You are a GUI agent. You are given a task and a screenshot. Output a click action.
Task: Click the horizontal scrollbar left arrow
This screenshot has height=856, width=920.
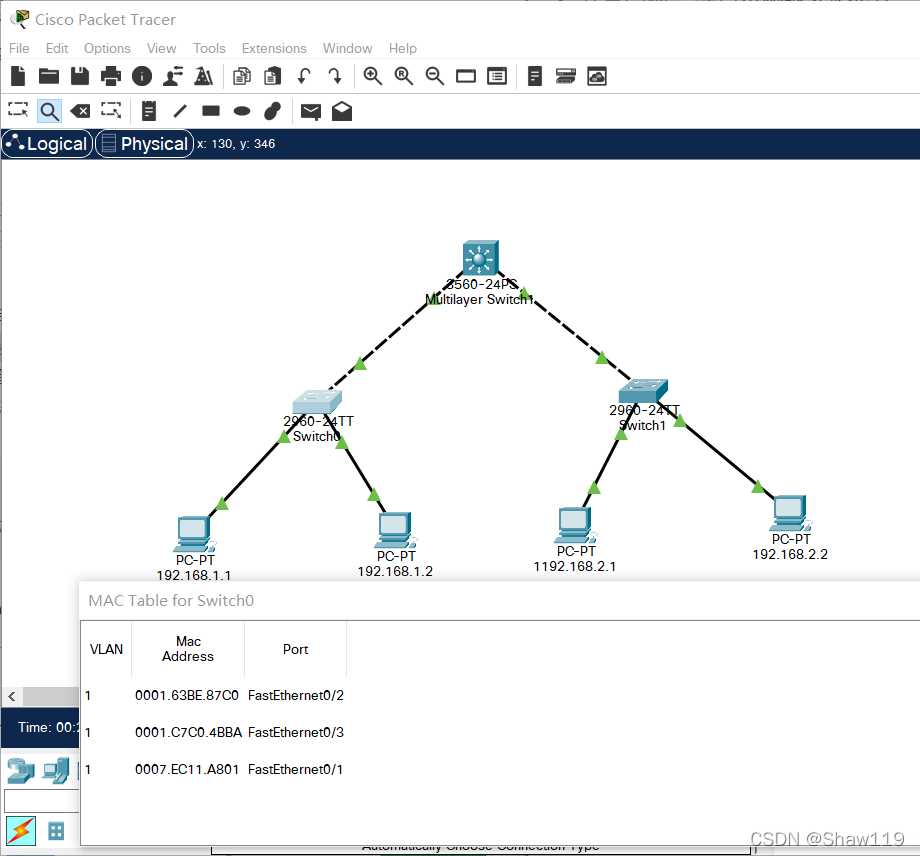pyautogui.click(x=12, y=696)
